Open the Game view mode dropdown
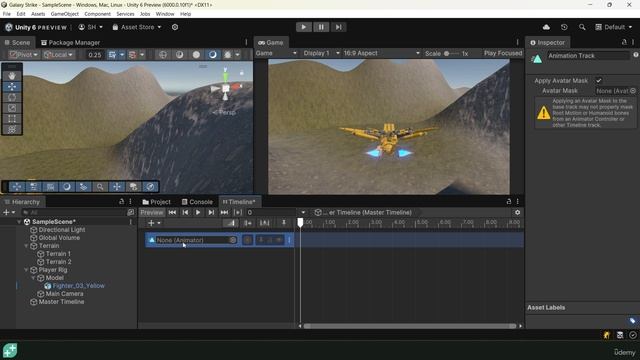 276,53
